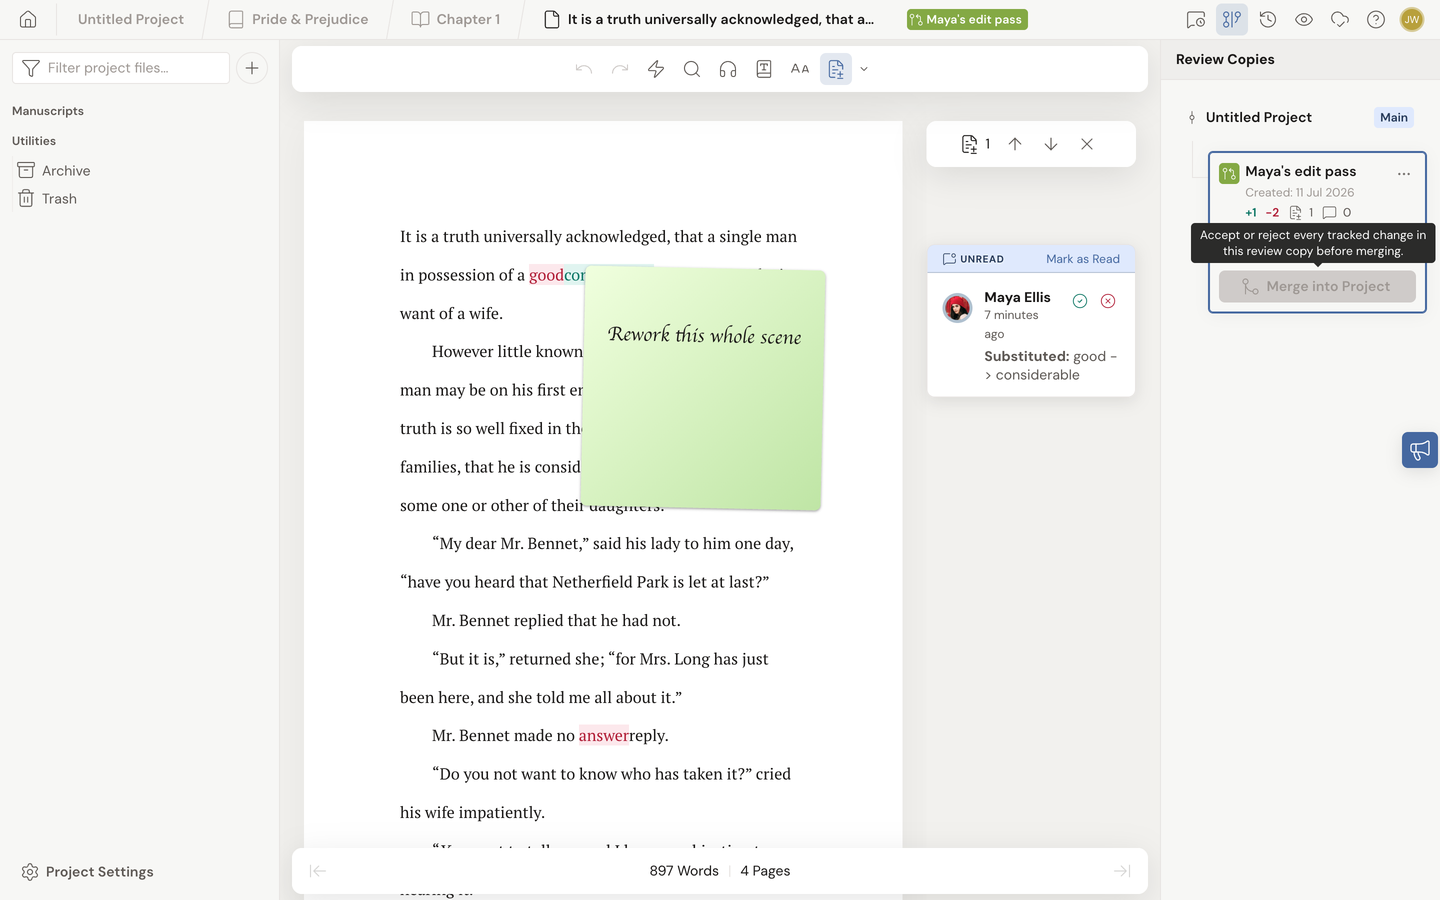This screenshot has width=1440, height=900.
Task: Open the cloud sync status icon
Action: click(x=1340, y=19)
